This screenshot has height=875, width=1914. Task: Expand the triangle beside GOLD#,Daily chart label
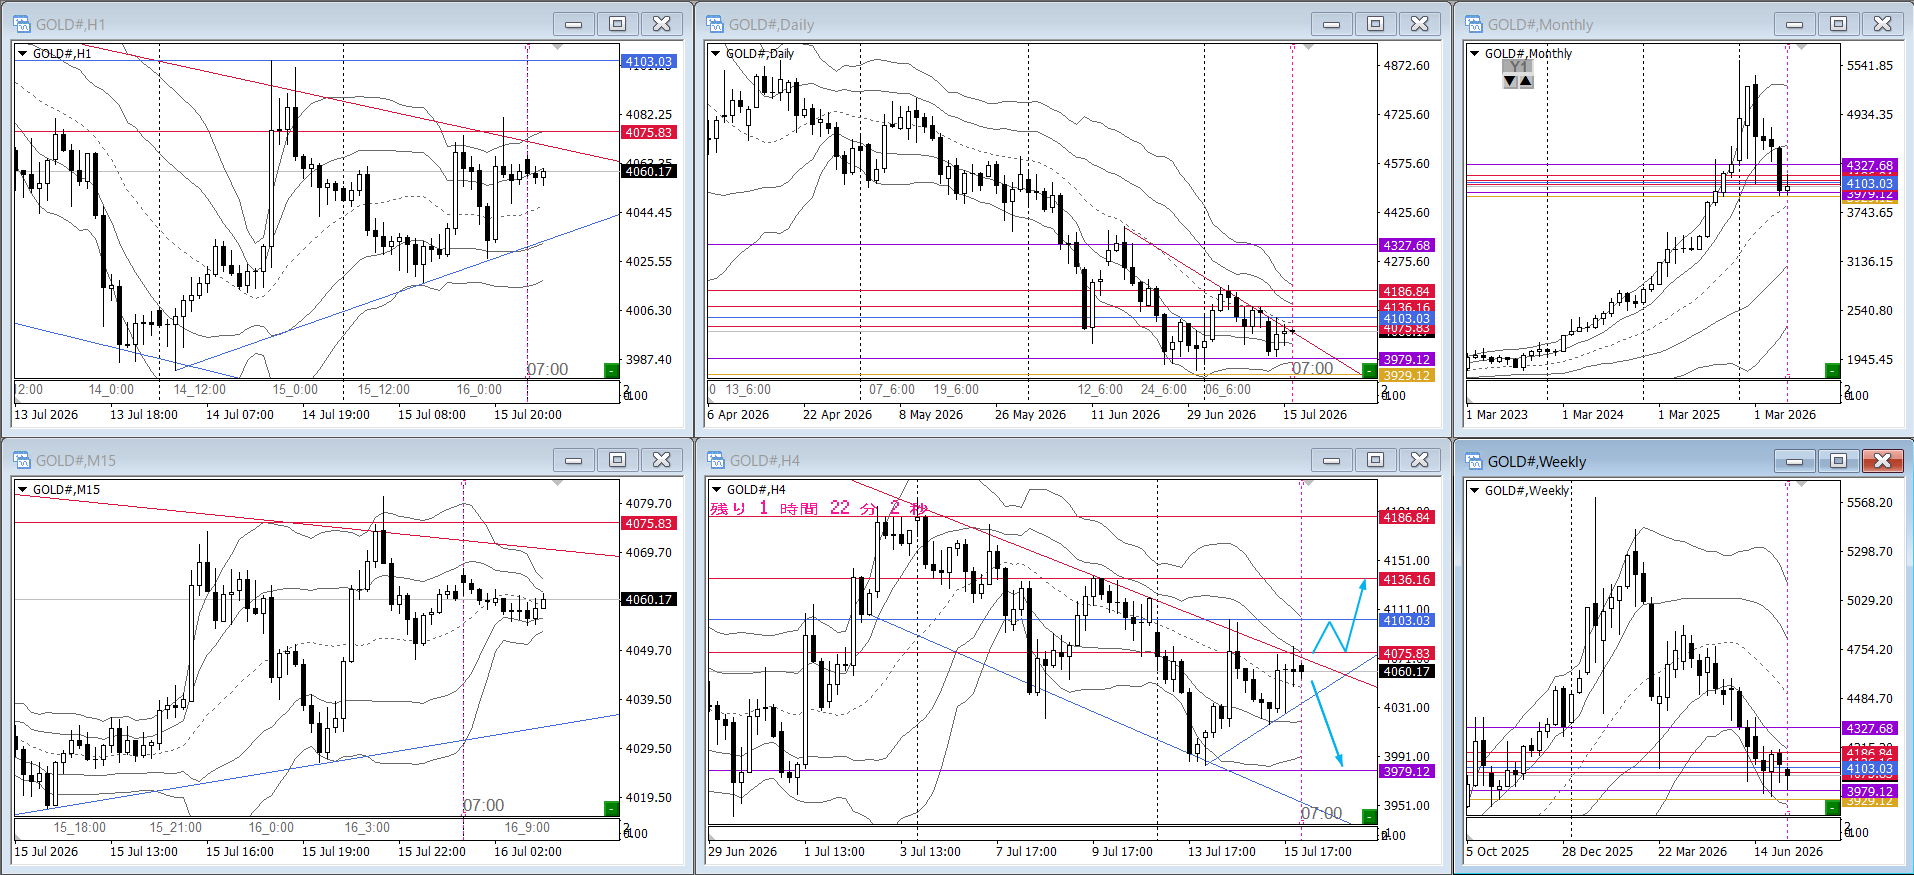coord(716,53)
